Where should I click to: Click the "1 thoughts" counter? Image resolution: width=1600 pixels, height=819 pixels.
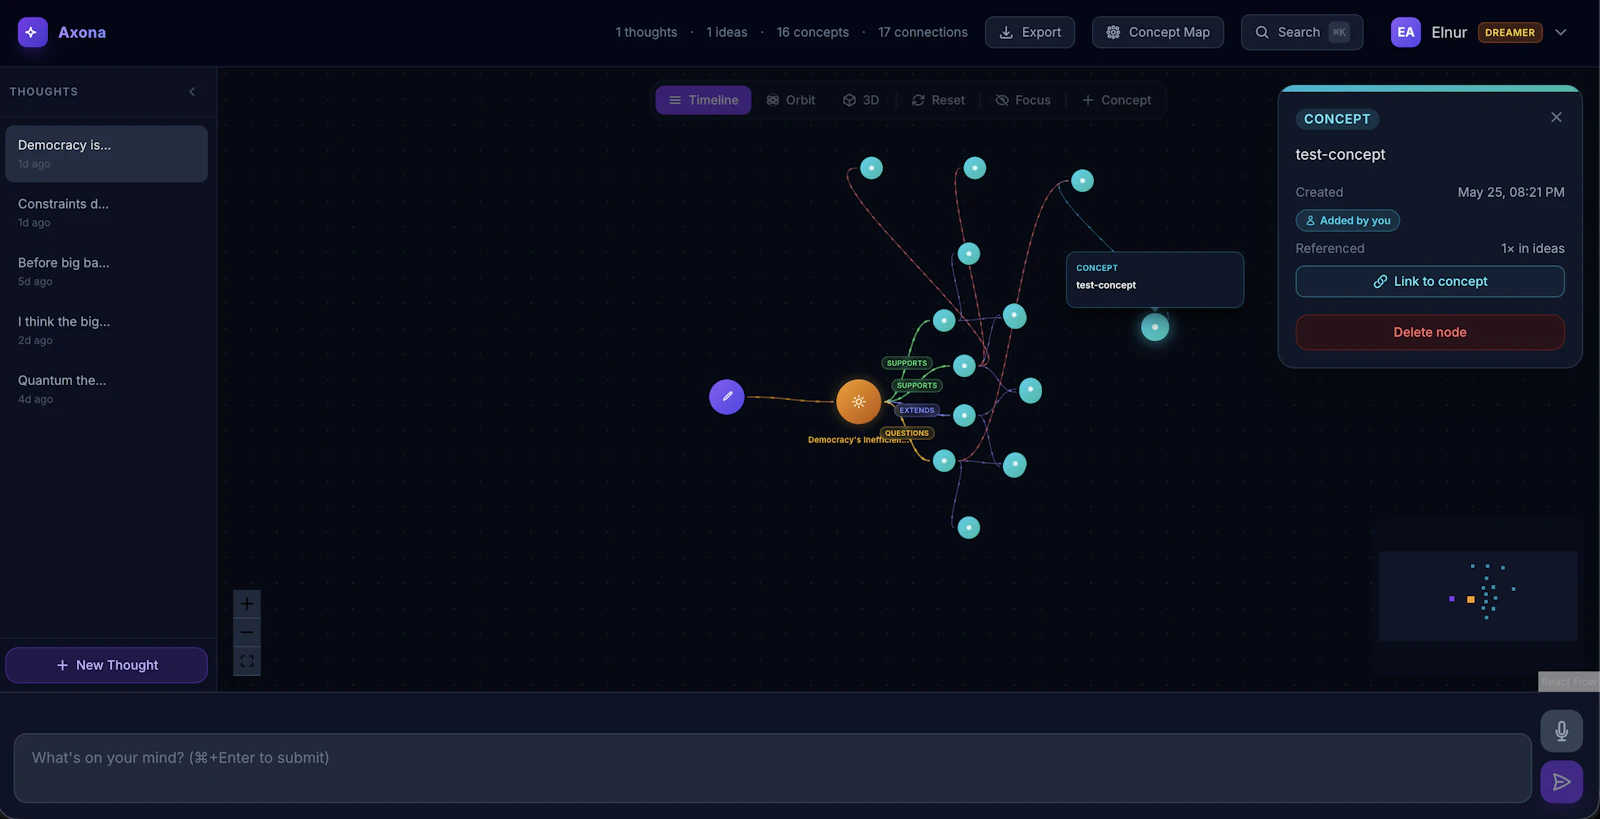646,32
